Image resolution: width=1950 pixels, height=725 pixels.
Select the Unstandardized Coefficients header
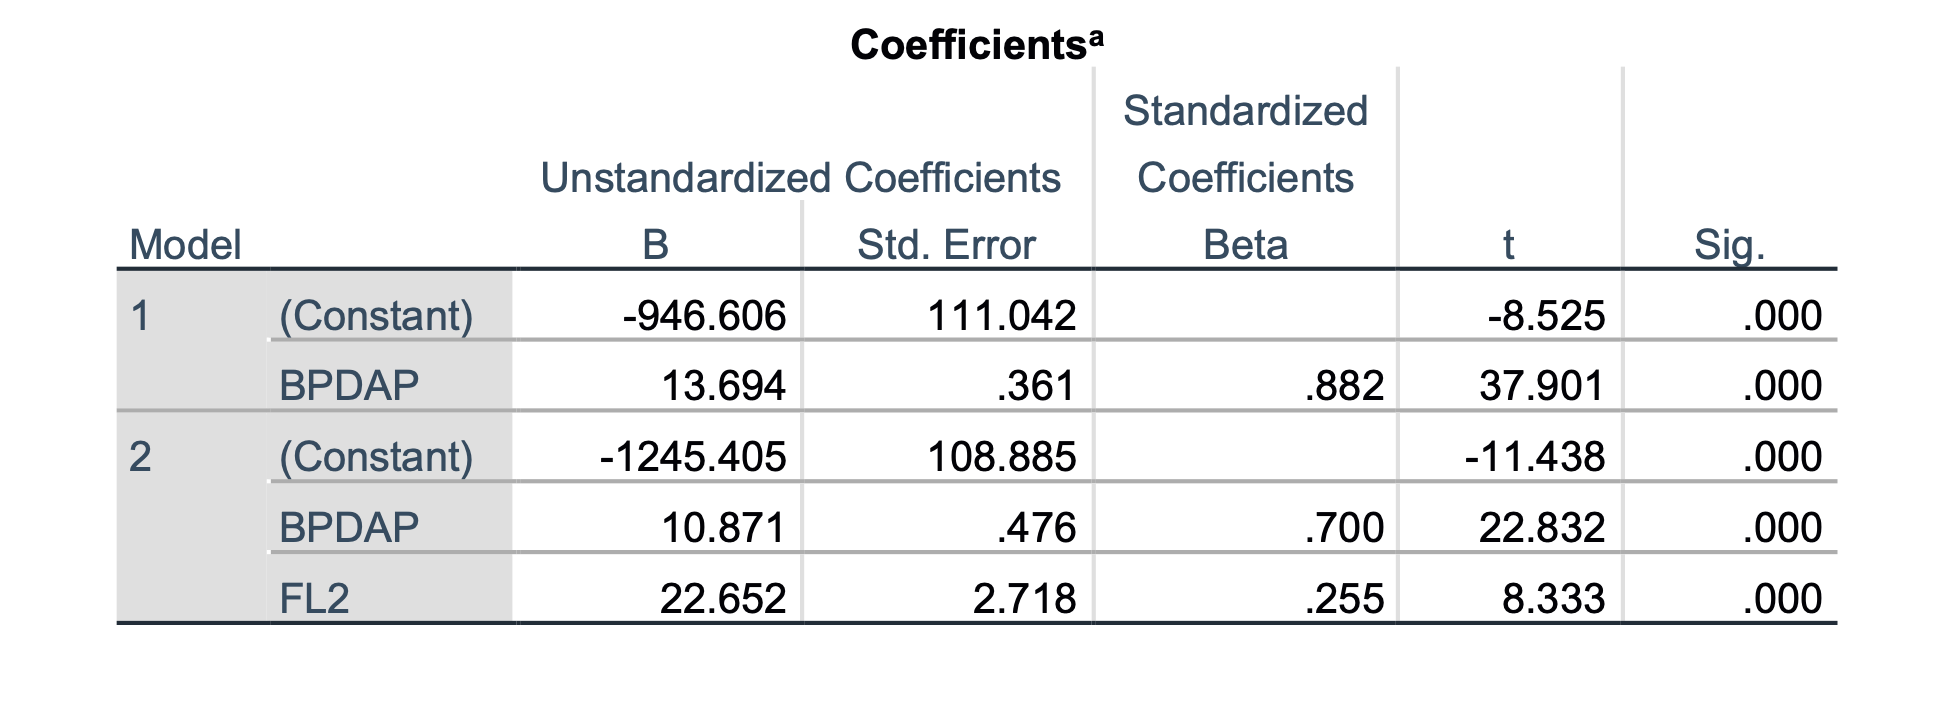(800, 178)
